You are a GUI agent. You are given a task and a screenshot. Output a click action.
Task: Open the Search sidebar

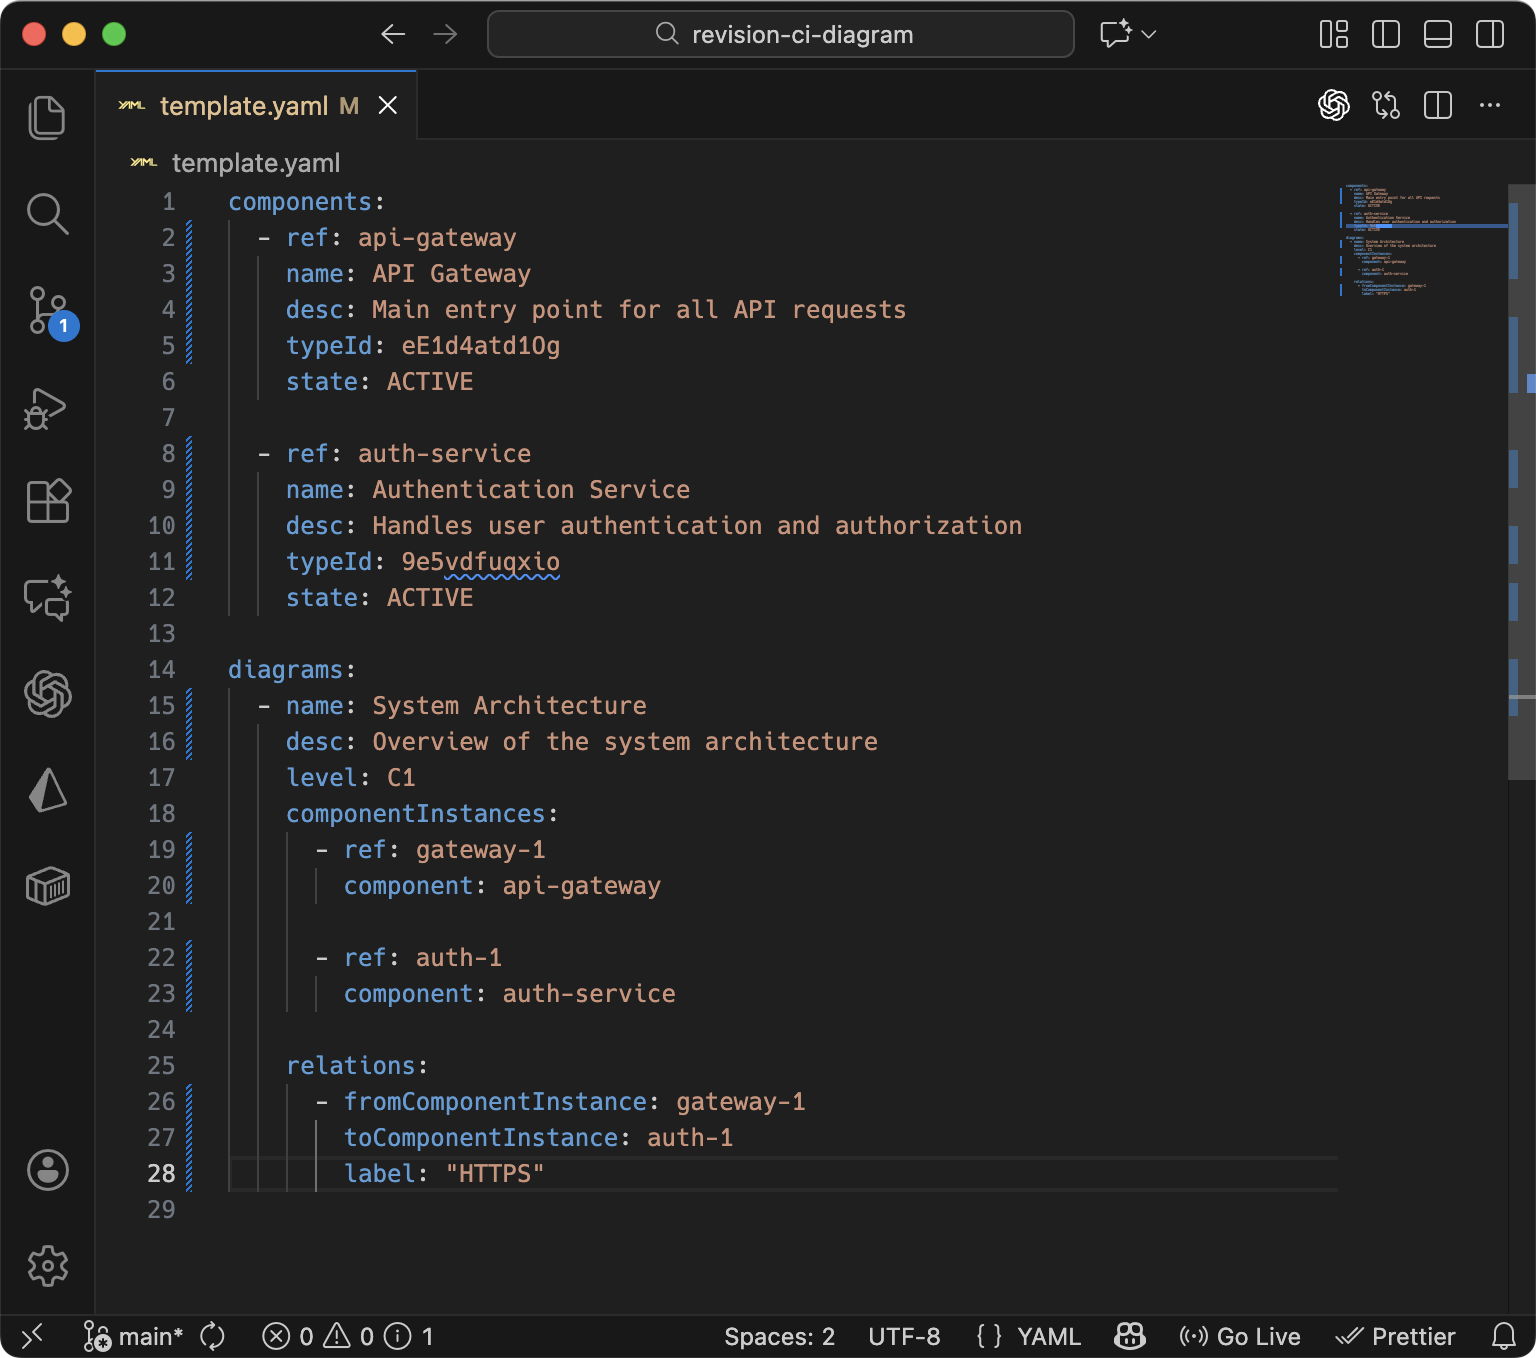point(47,213)
